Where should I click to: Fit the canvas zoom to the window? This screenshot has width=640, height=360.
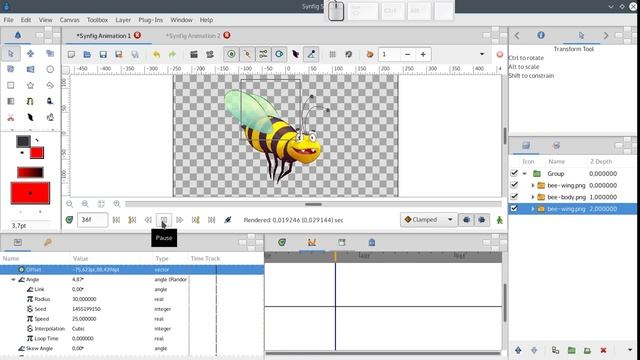[x=101, y=204]
